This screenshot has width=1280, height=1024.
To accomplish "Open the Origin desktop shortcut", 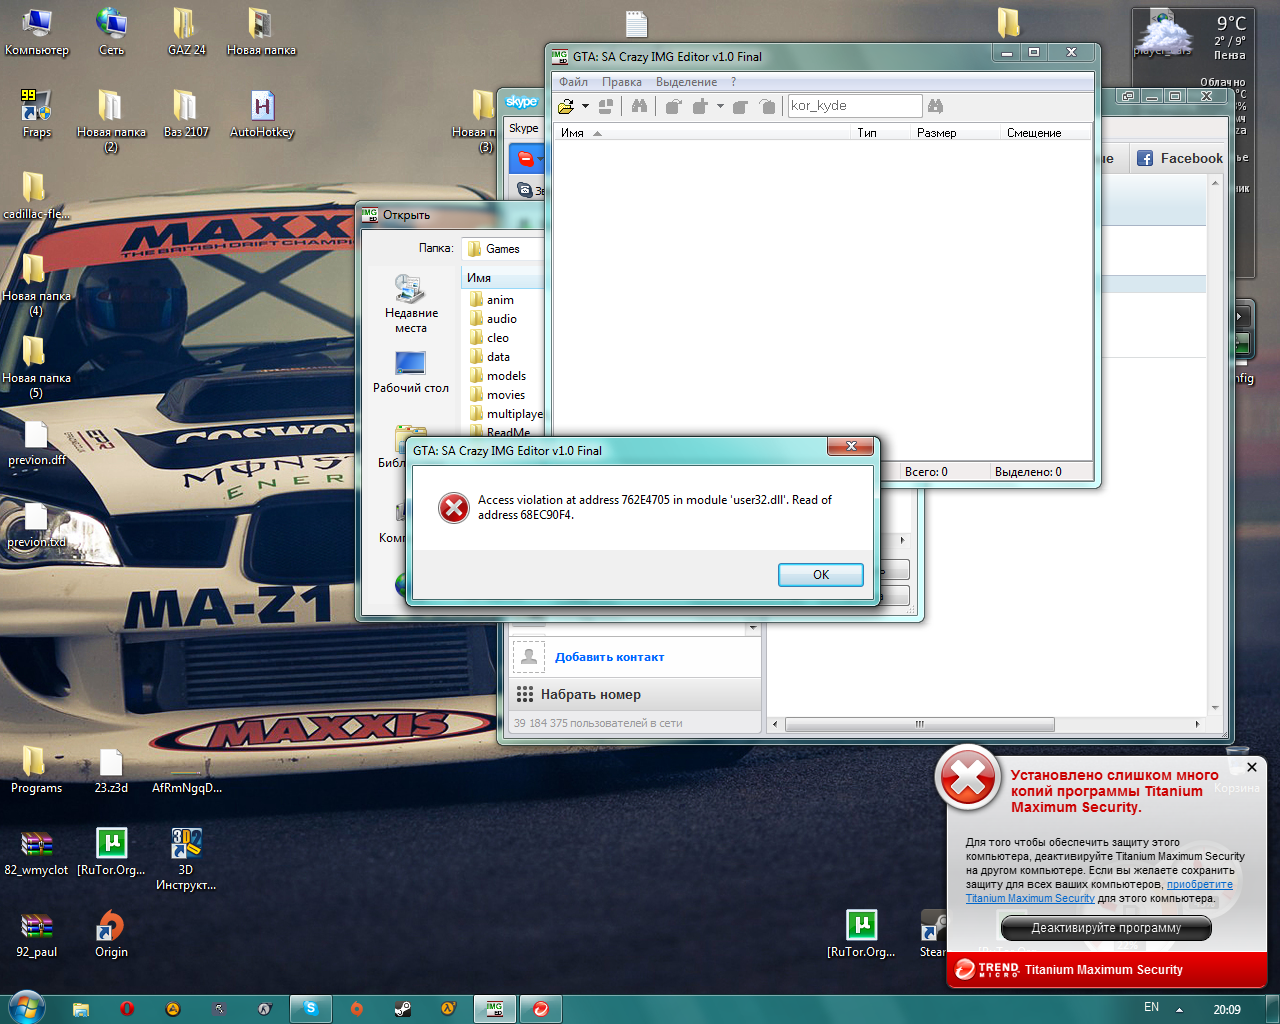I will 111,934.
